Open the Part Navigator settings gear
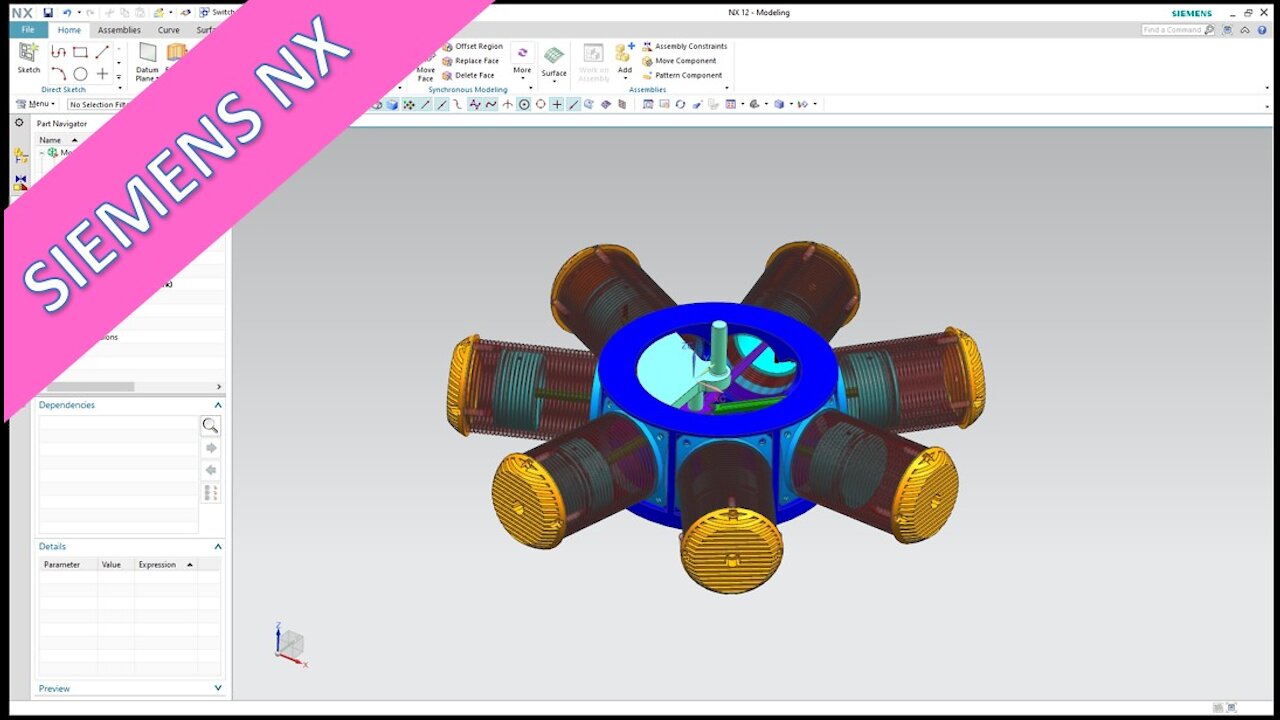 [19, 123]
